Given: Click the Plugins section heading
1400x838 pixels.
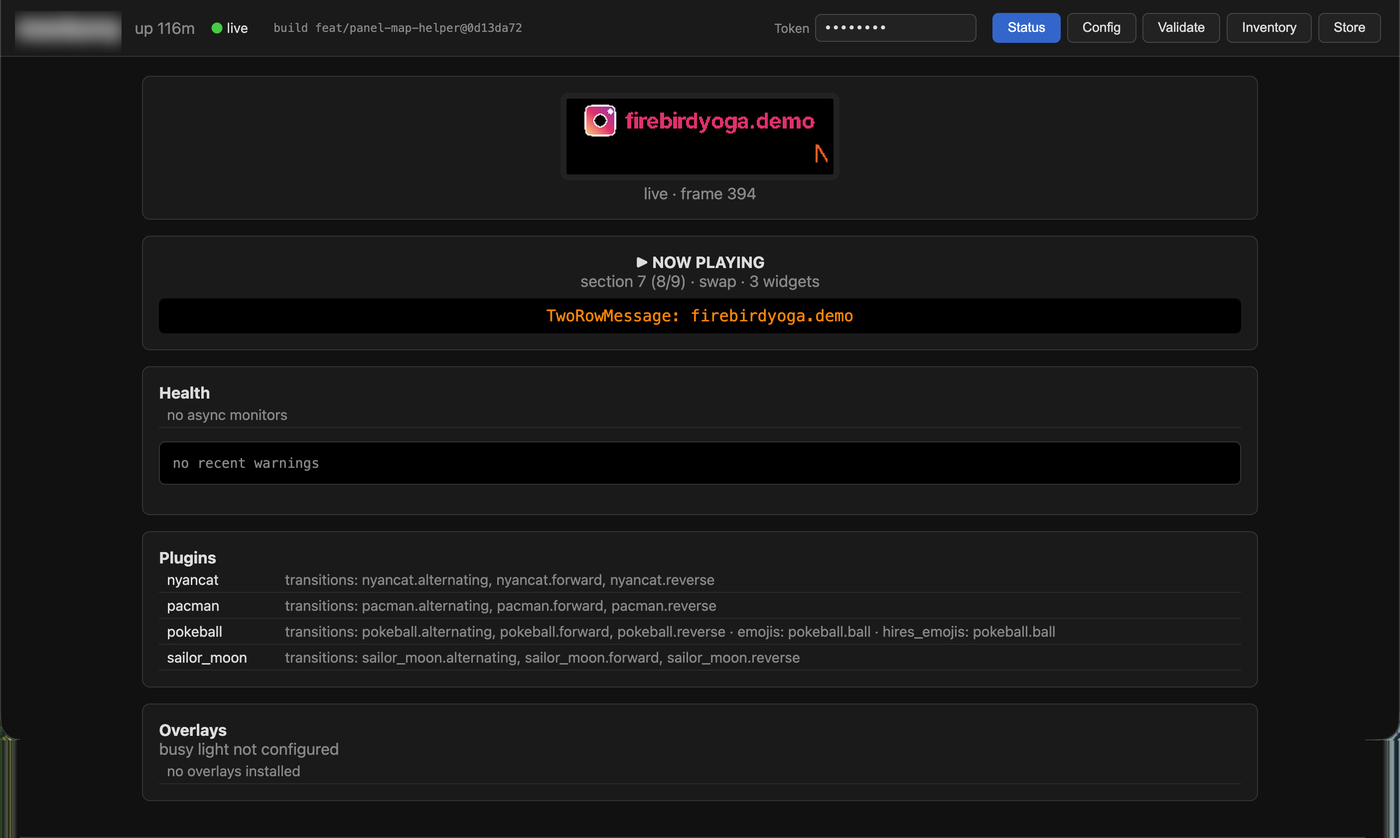Looking at the screenshot, I should pyautogui.click(x=188, y=558).
